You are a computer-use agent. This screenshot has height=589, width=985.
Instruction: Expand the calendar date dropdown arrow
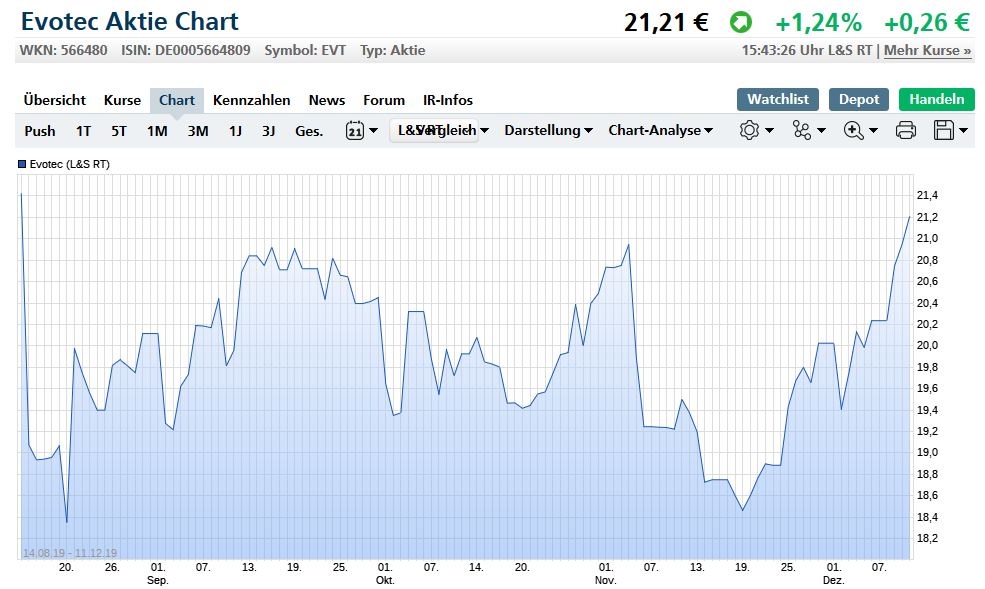click(x=373, y=131)
